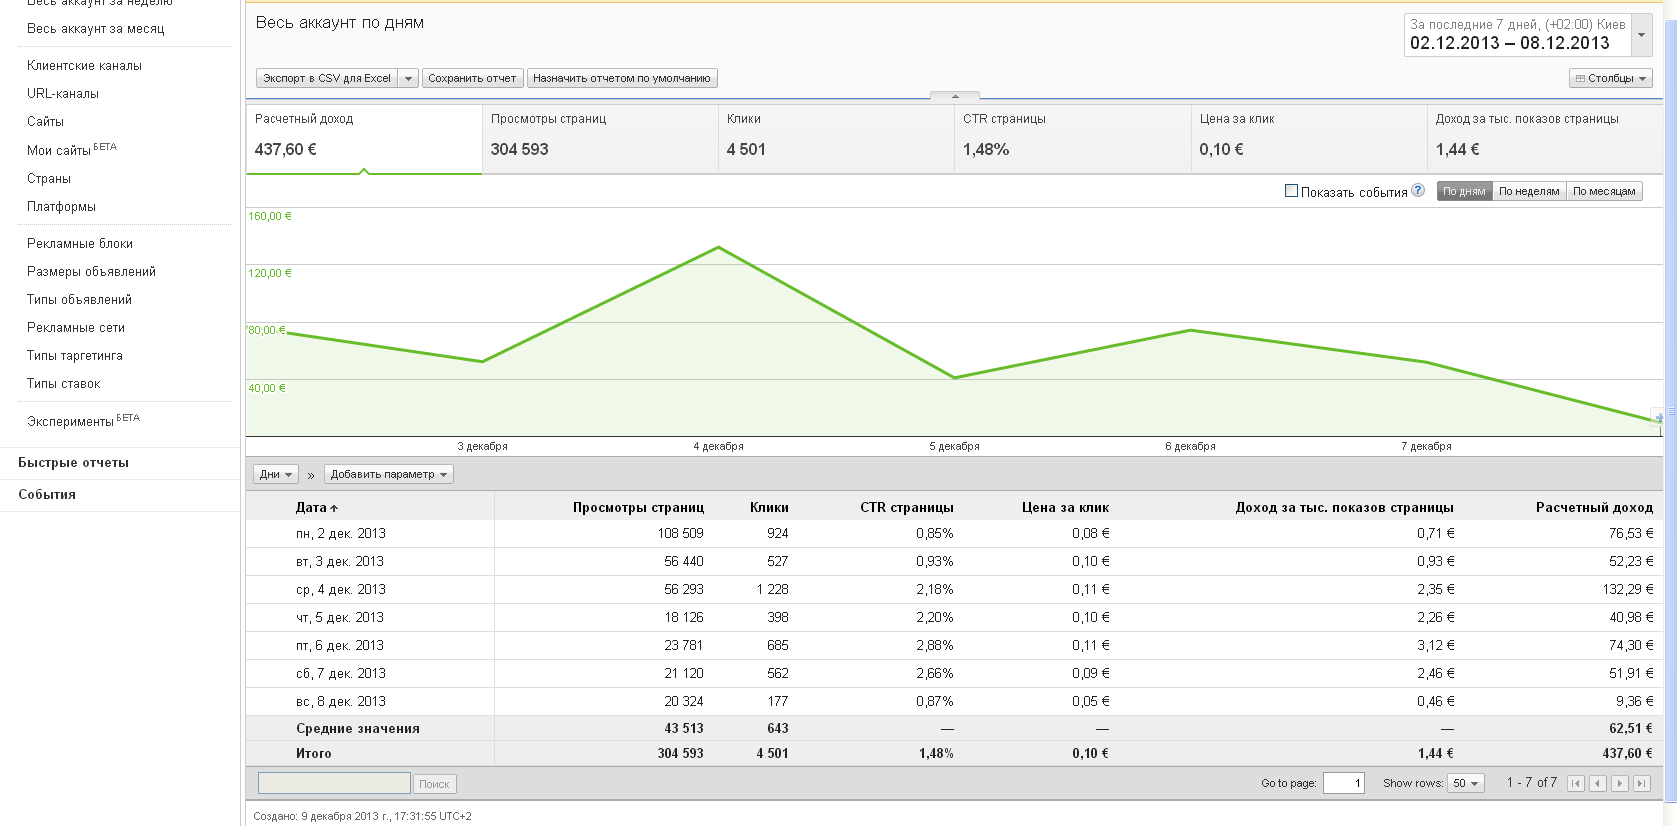The image size is (1677, 826).
Task: Click the 'Go to page' input field
Action: point(1343,784)
